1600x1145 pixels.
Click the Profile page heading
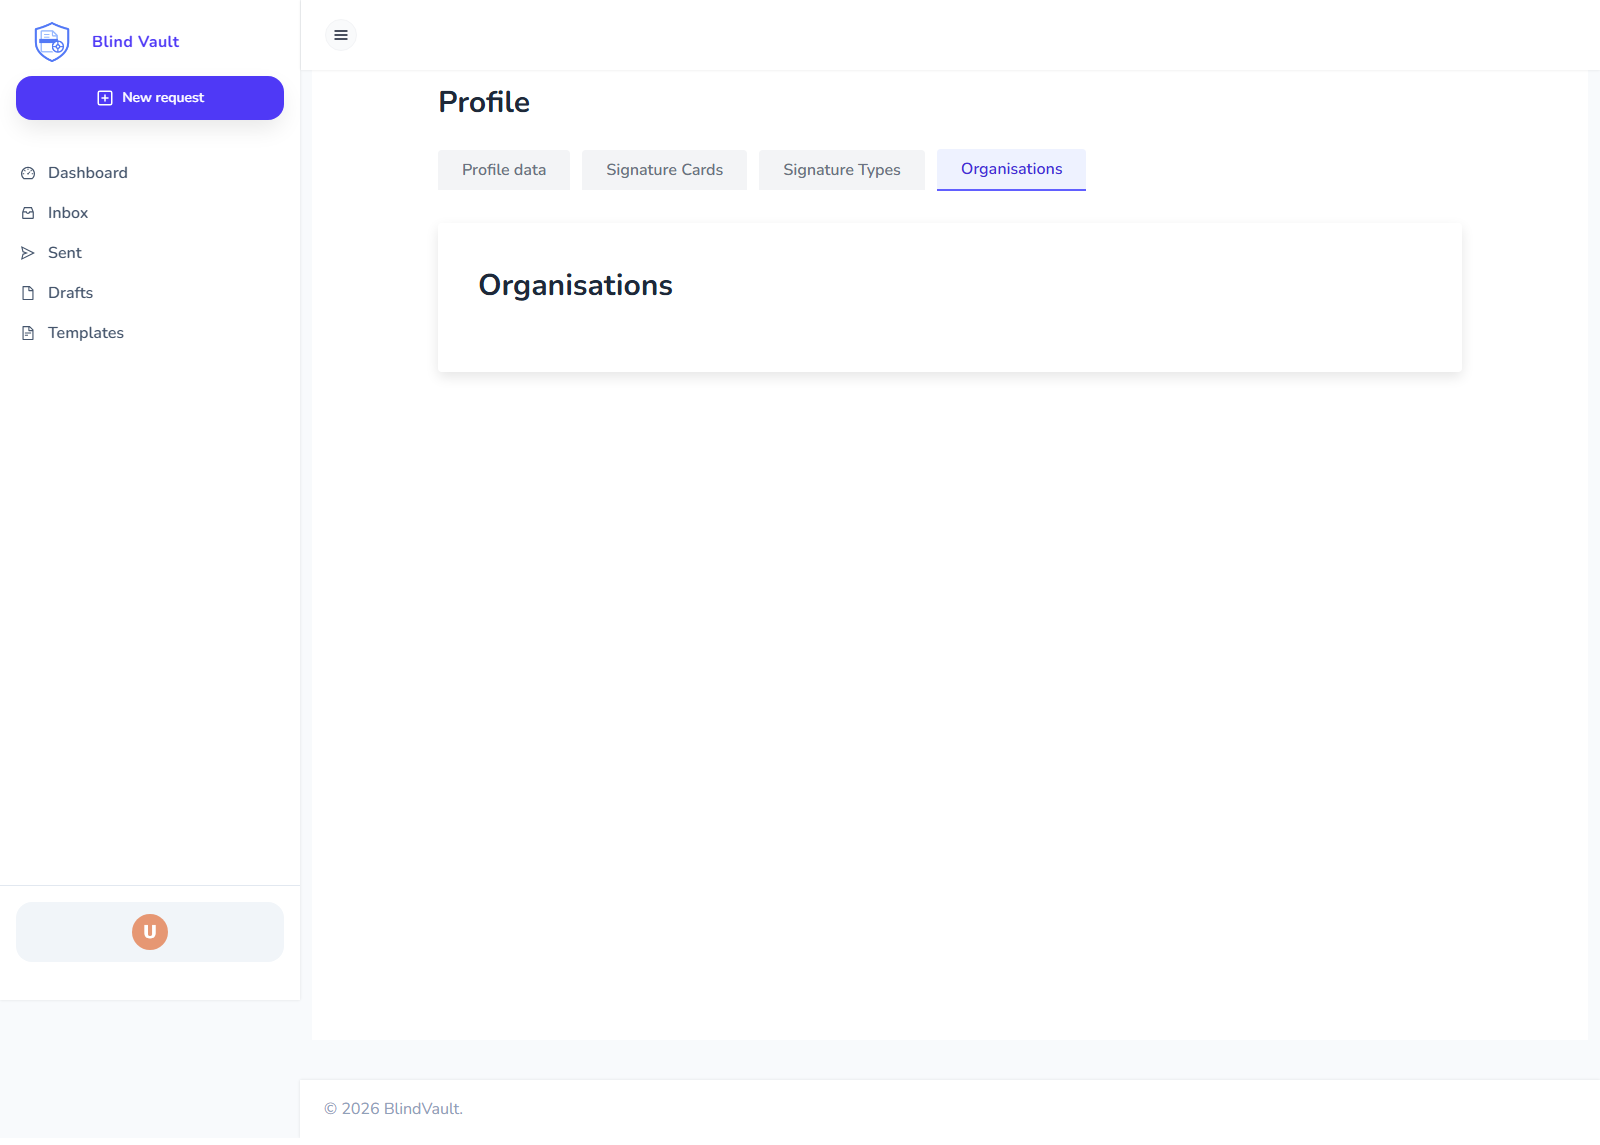[484, 101]
